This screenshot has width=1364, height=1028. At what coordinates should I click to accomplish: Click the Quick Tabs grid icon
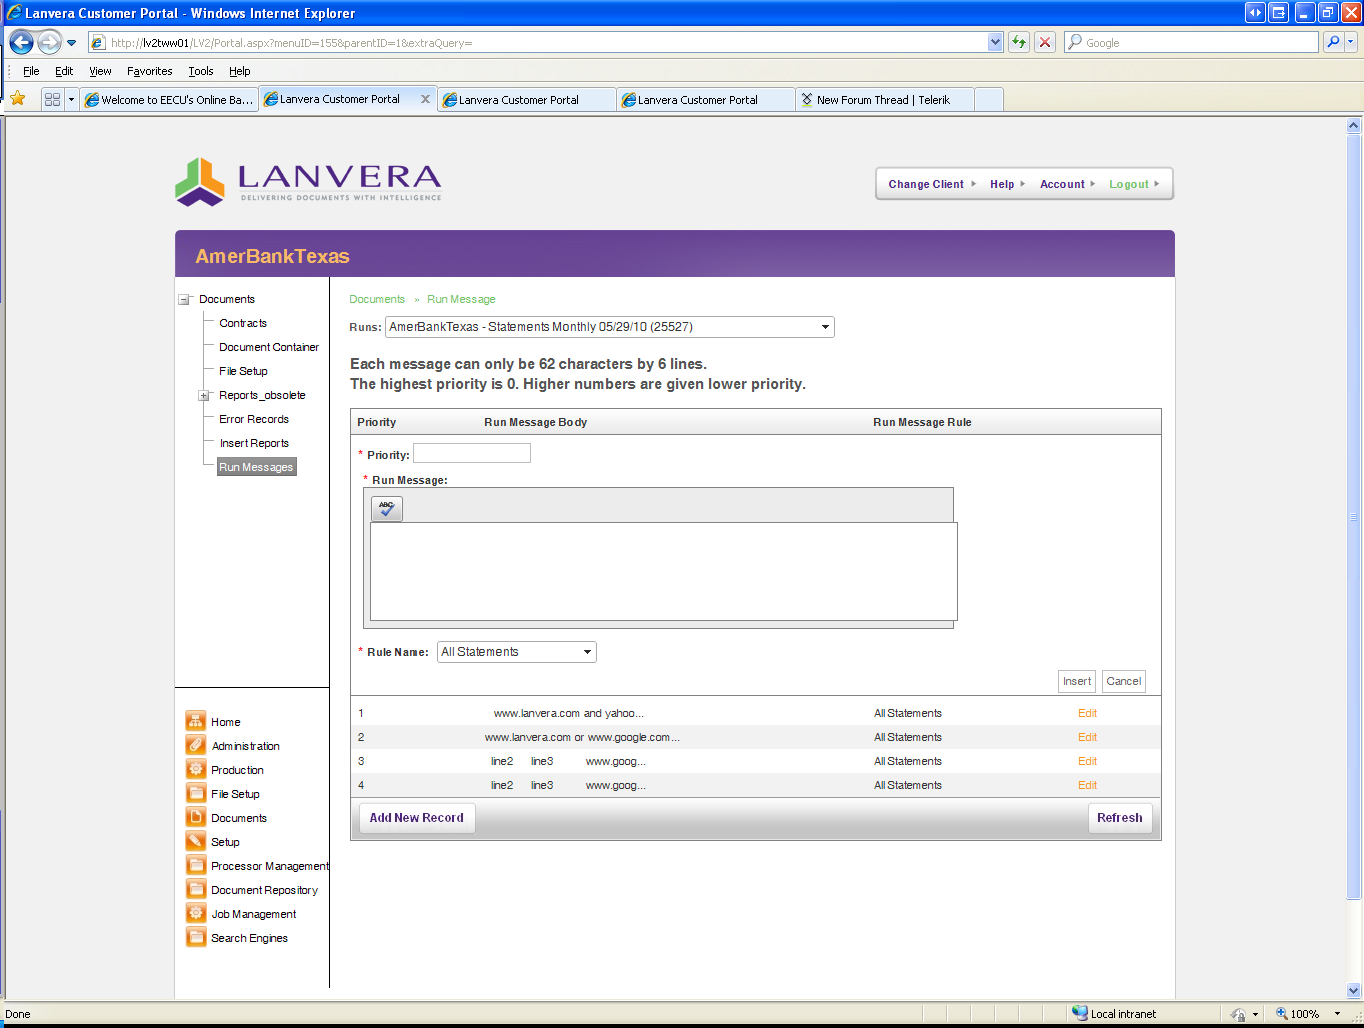click(53, 99)
